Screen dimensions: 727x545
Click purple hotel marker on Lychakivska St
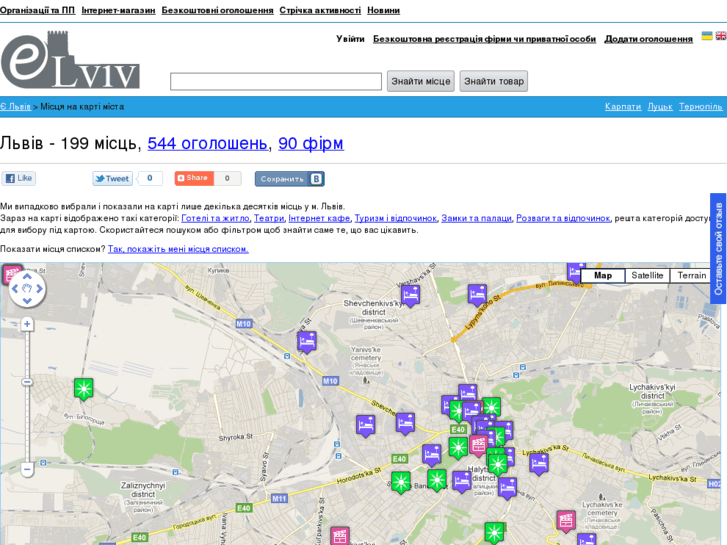coord(539,464)
